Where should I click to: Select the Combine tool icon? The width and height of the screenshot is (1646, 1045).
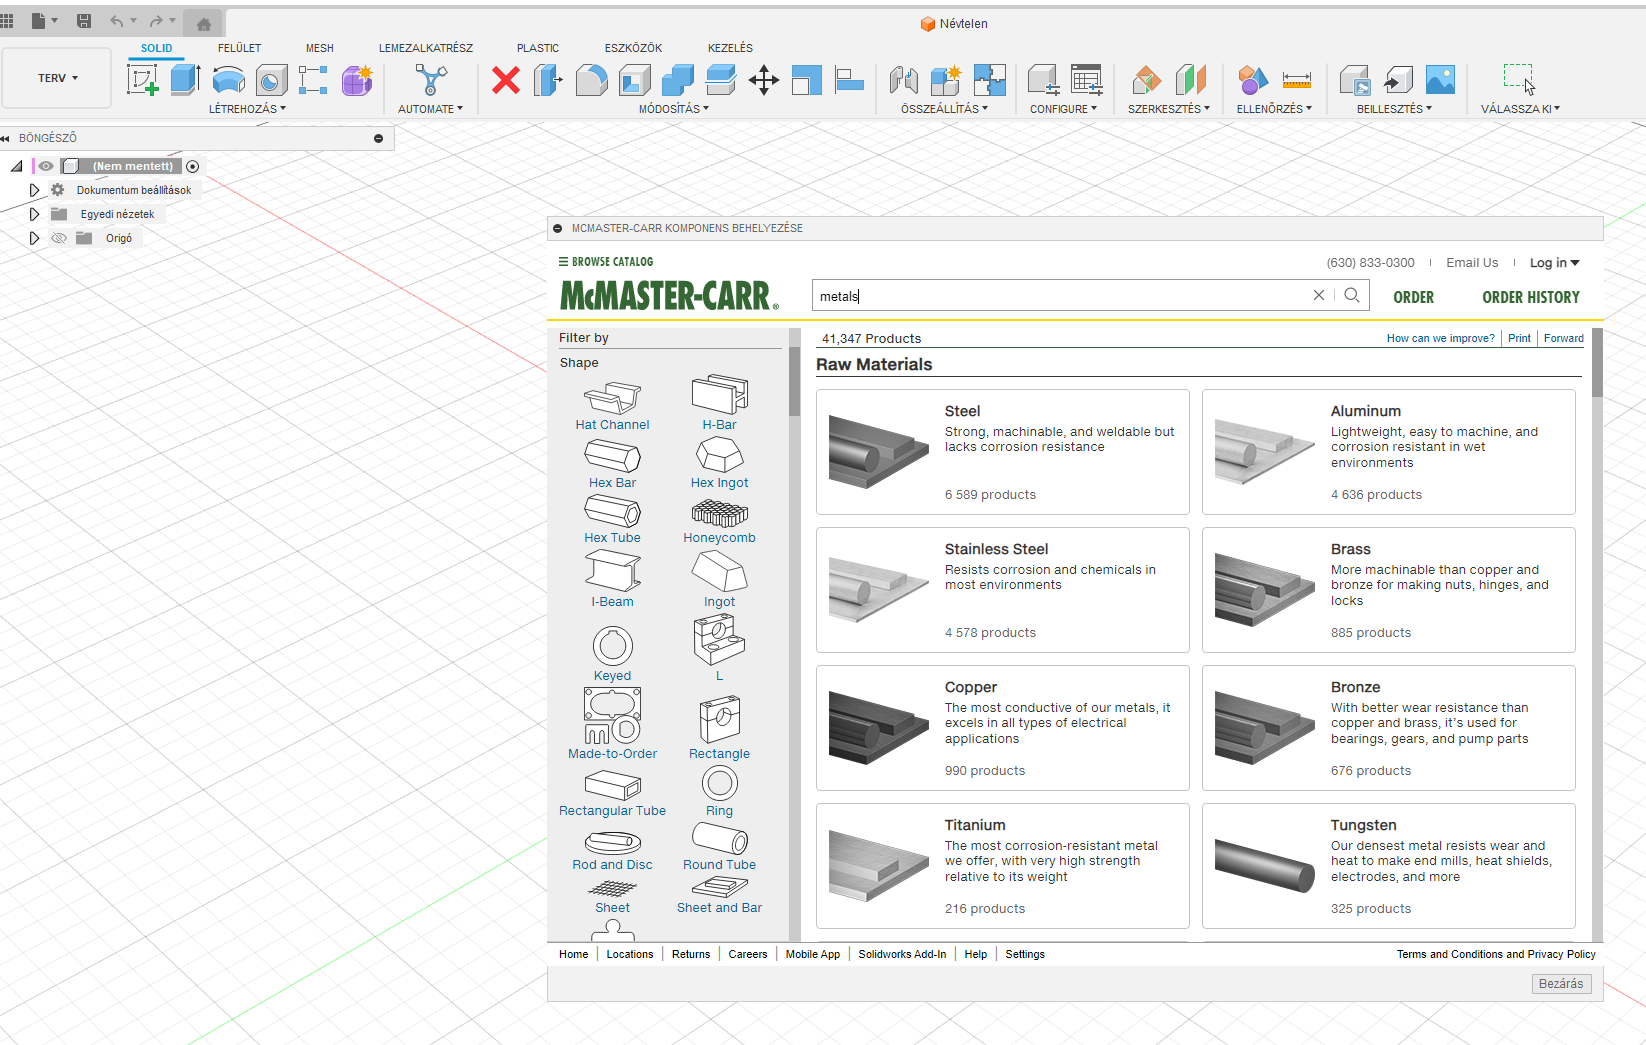click(x=677, y=80)
